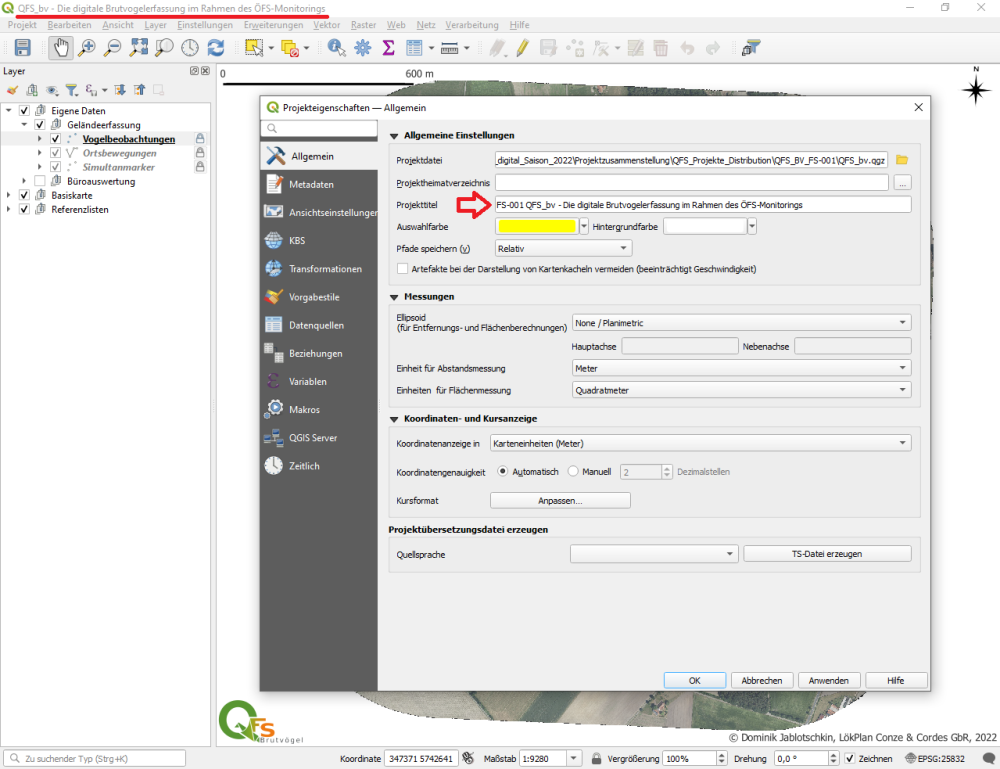Click the Refresh map icon
The height and width of the screenshot is (769, 1000).
pyautogui.click(x=216, y=48)
